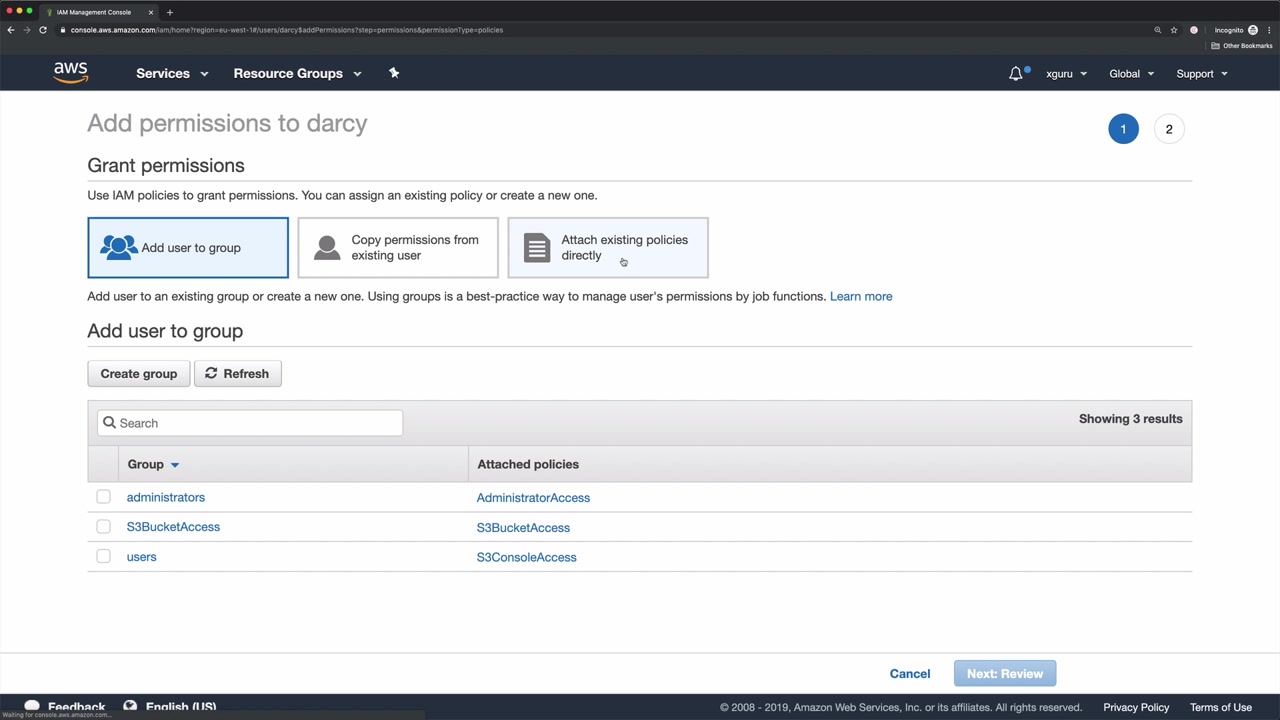Open the S3BucketAccess policy link
Image resolution: width=1280 pixels, height=720 pixels.
coord(523,528)
